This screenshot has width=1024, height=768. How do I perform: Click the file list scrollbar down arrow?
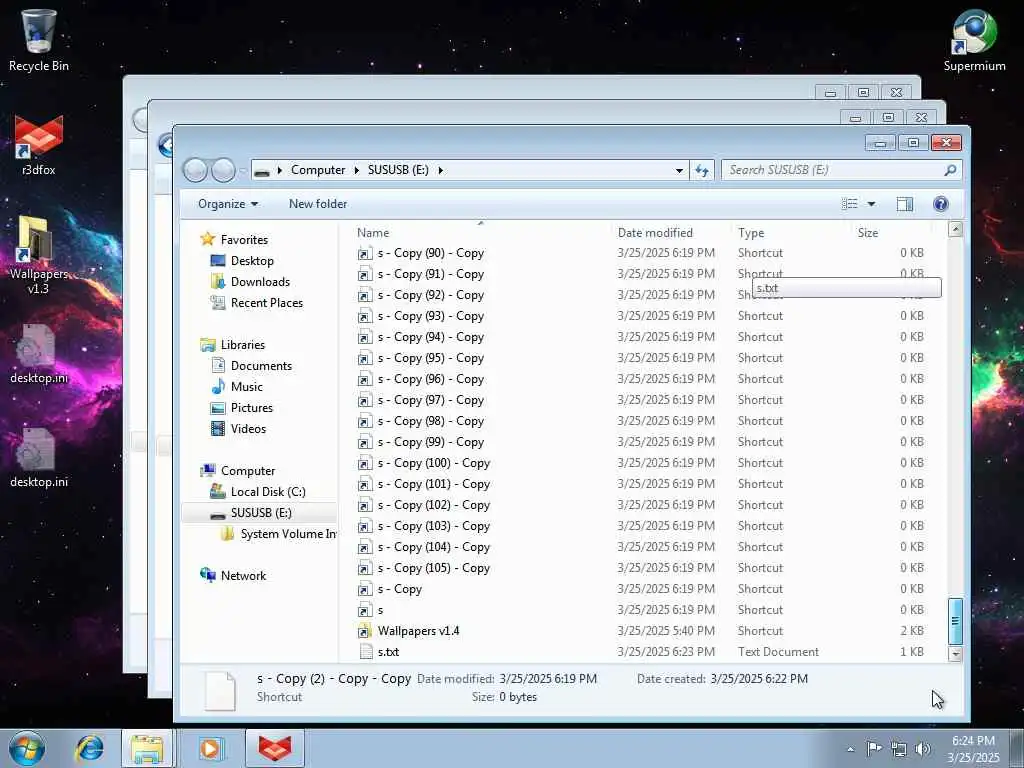955,654
